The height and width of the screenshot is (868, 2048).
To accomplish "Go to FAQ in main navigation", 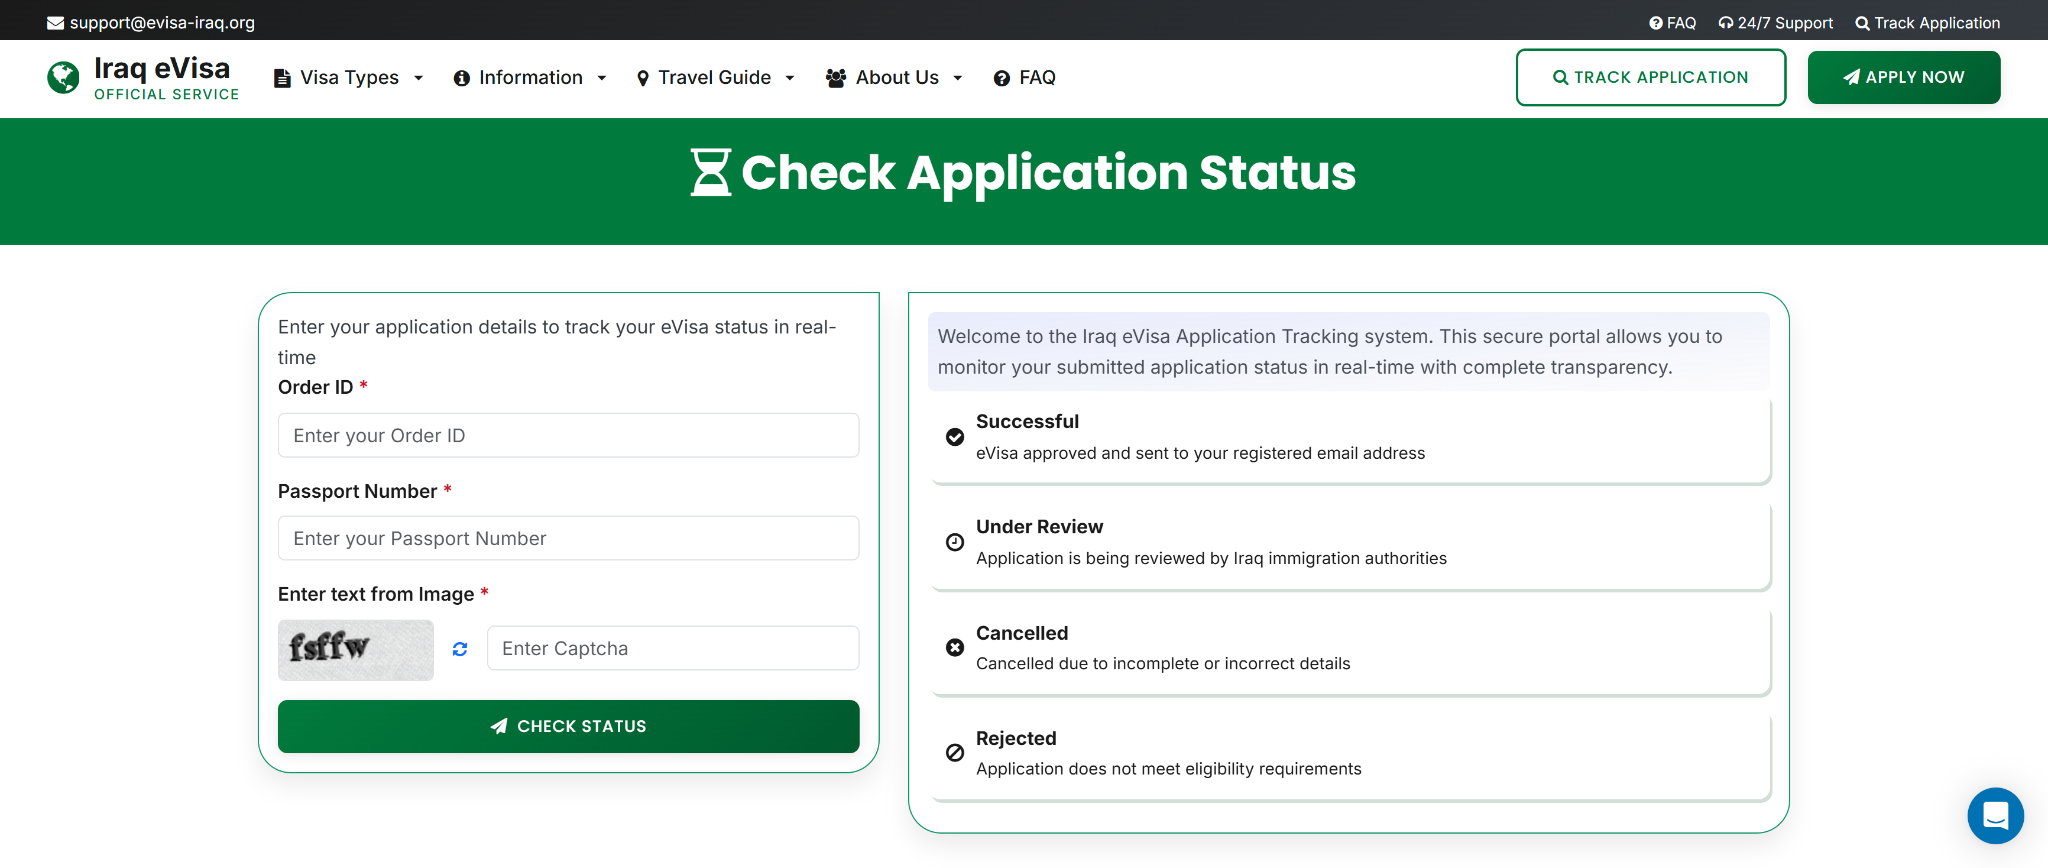I will tap(1025, 78).
